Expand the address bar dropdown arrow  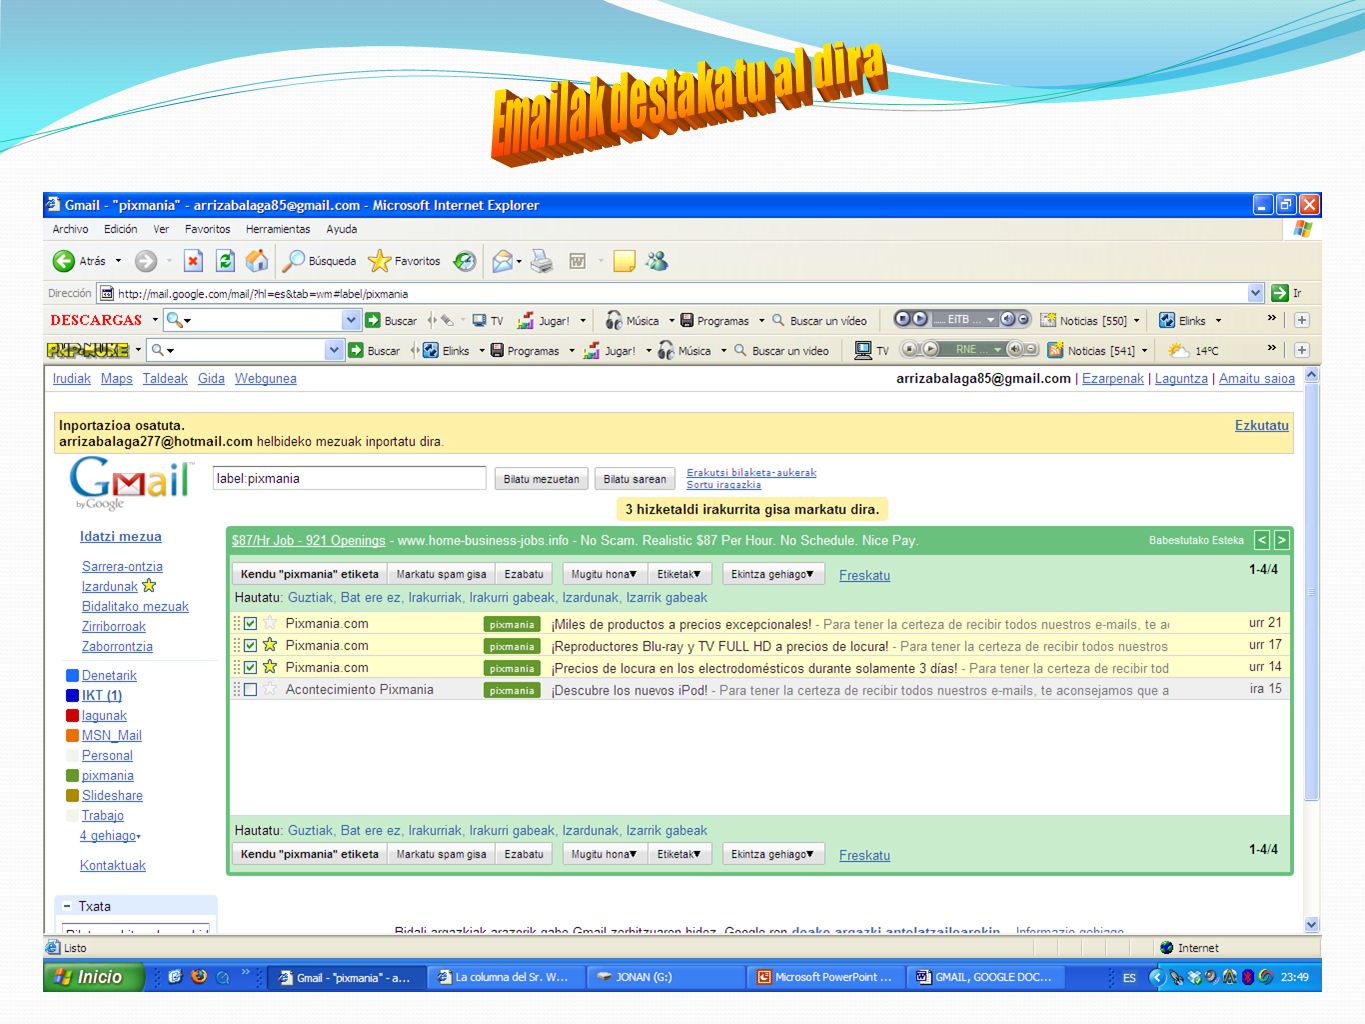click(1256, 293)
